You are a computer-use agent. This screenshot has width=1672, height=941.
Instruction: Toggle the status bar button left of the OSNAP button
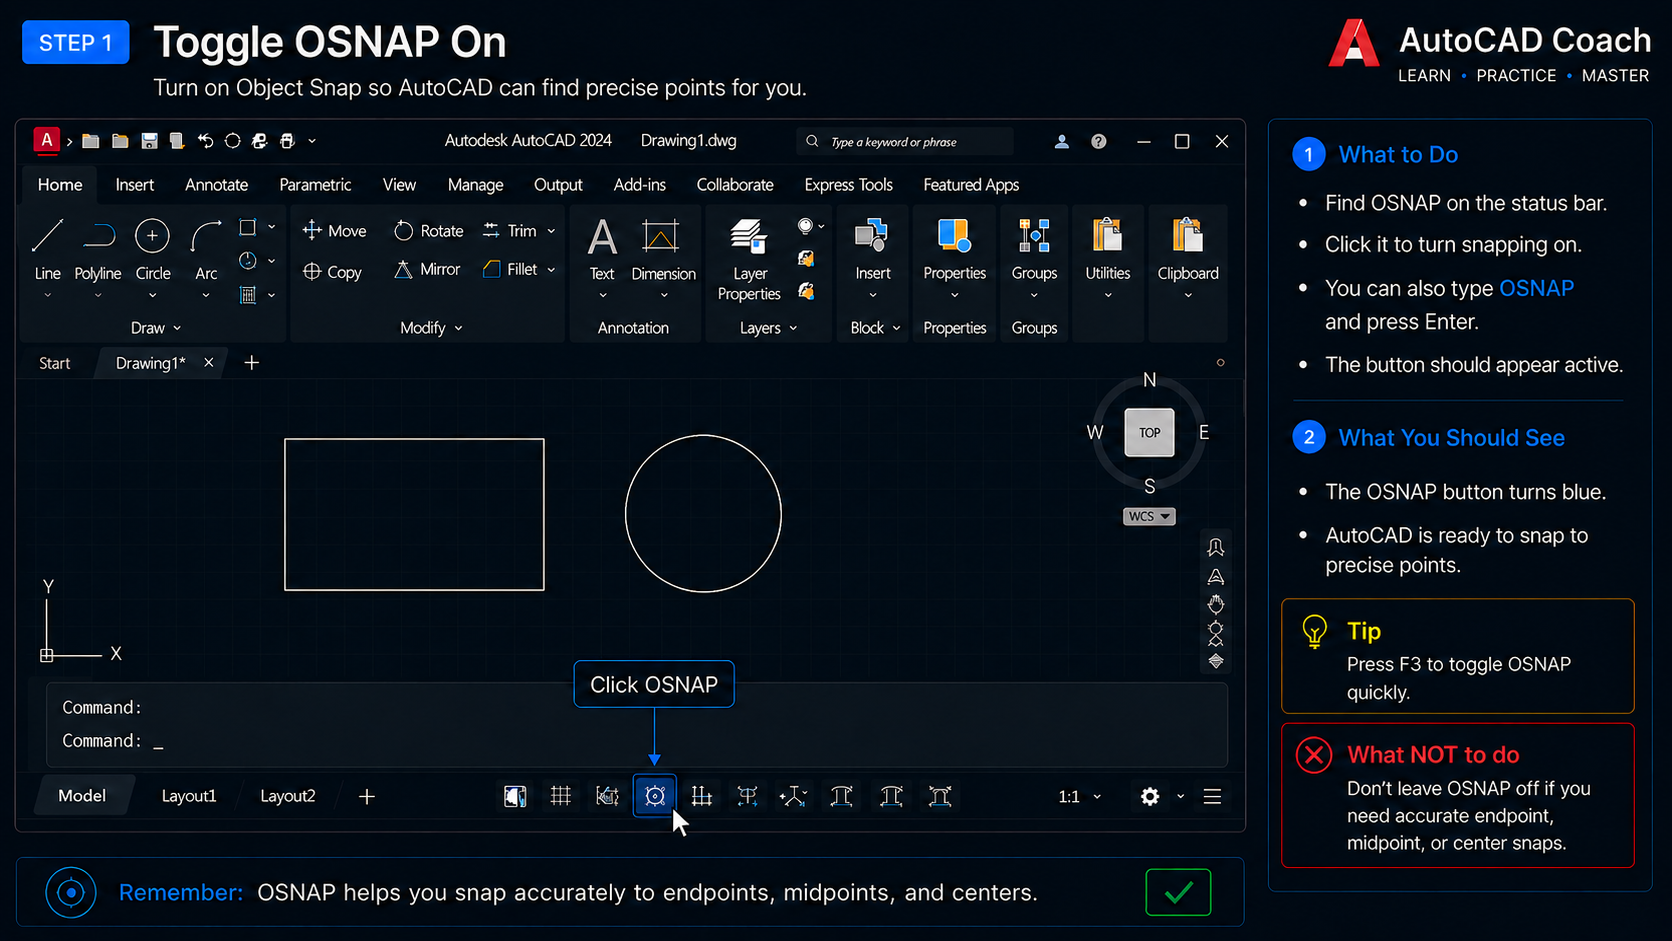click(x=607, y=796)
